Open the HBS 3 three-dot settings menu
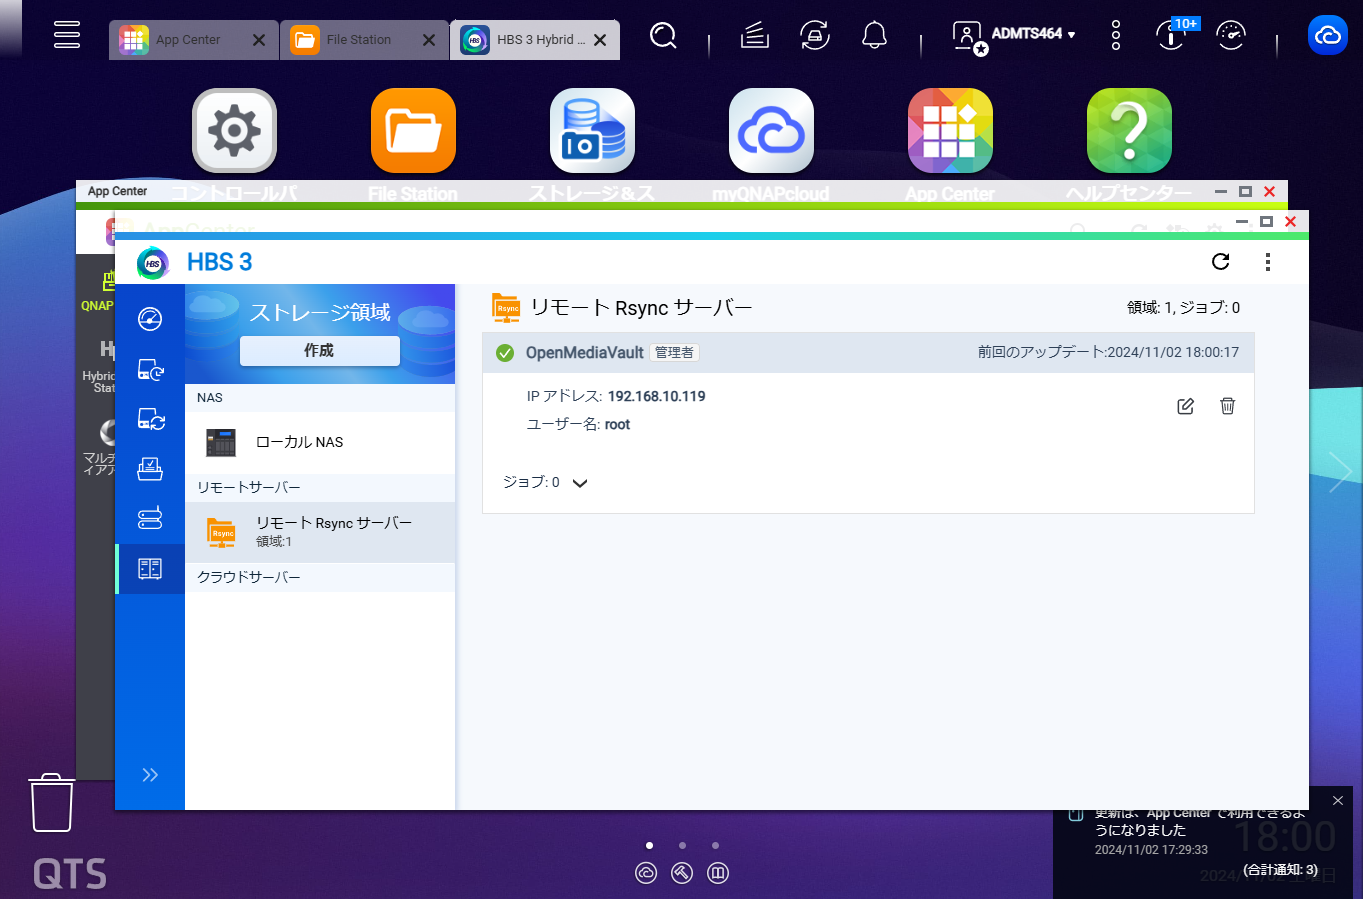The image size is (1363, 899). point(1268,262)
